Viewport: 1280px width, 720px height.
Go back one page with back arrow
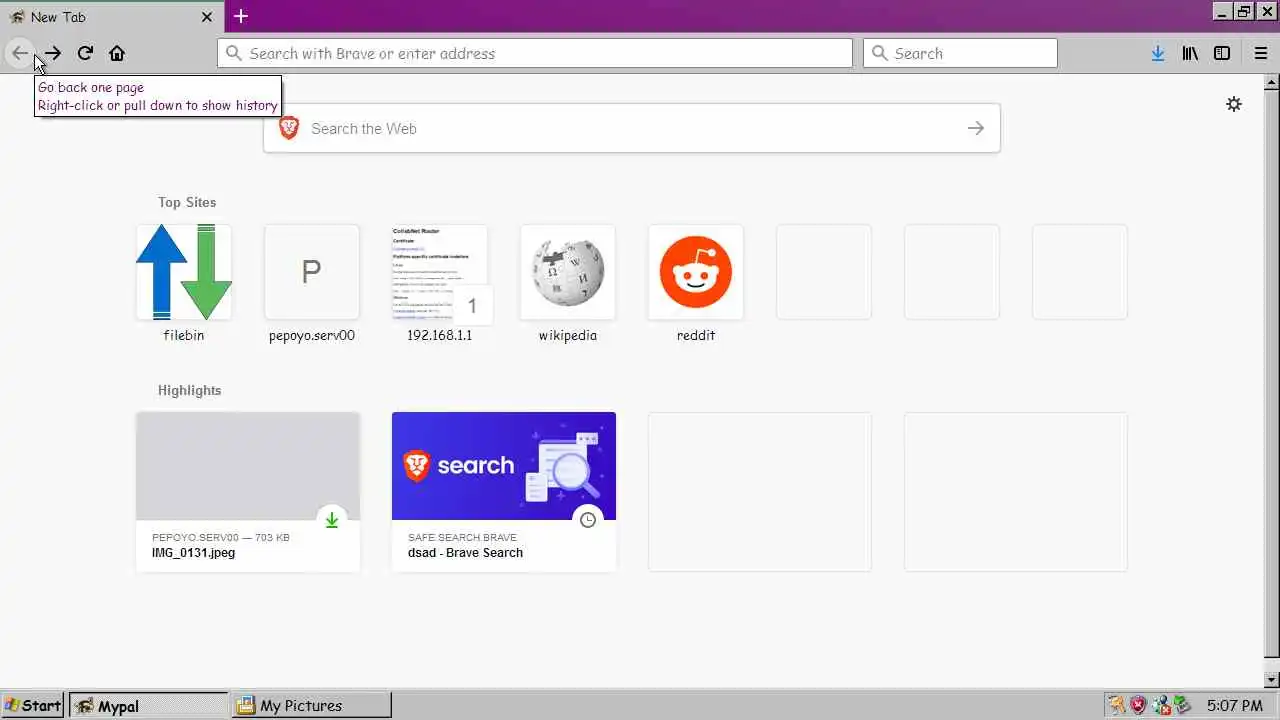click(19, 53)
